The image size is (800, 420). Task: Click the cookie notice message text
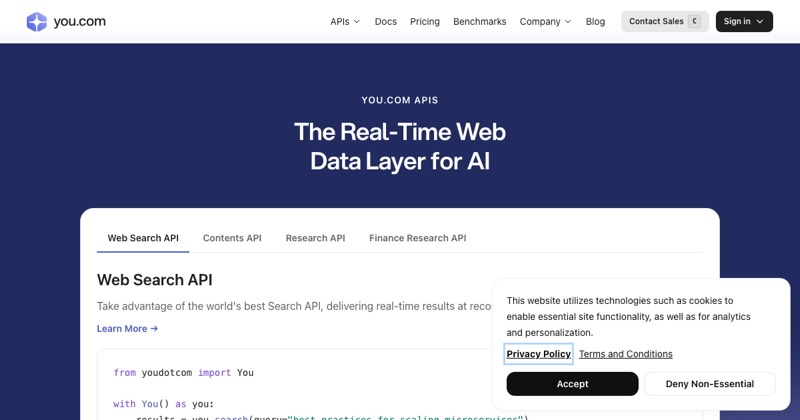pyautogui.click(x=629, y=316)
